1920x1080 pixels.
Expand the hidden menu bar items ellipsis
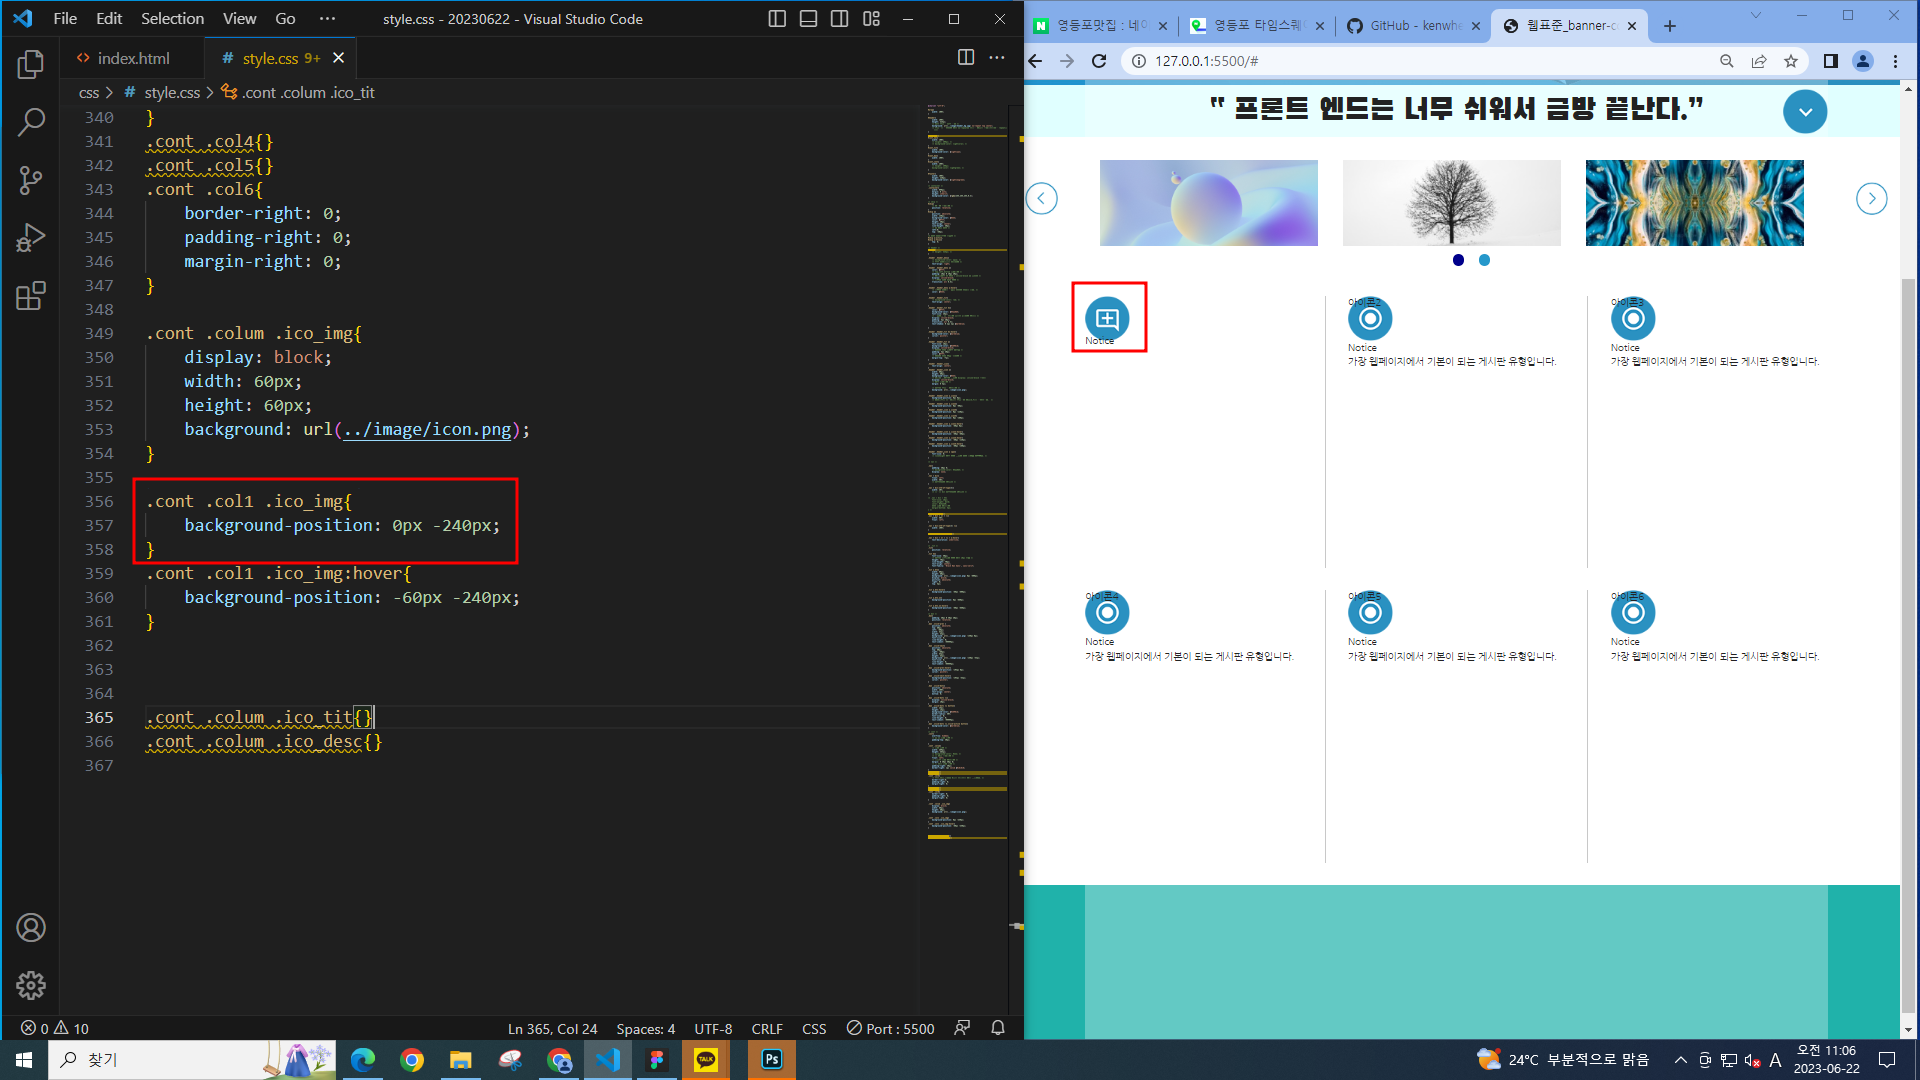pyautogui.click(x=327, y=19)
